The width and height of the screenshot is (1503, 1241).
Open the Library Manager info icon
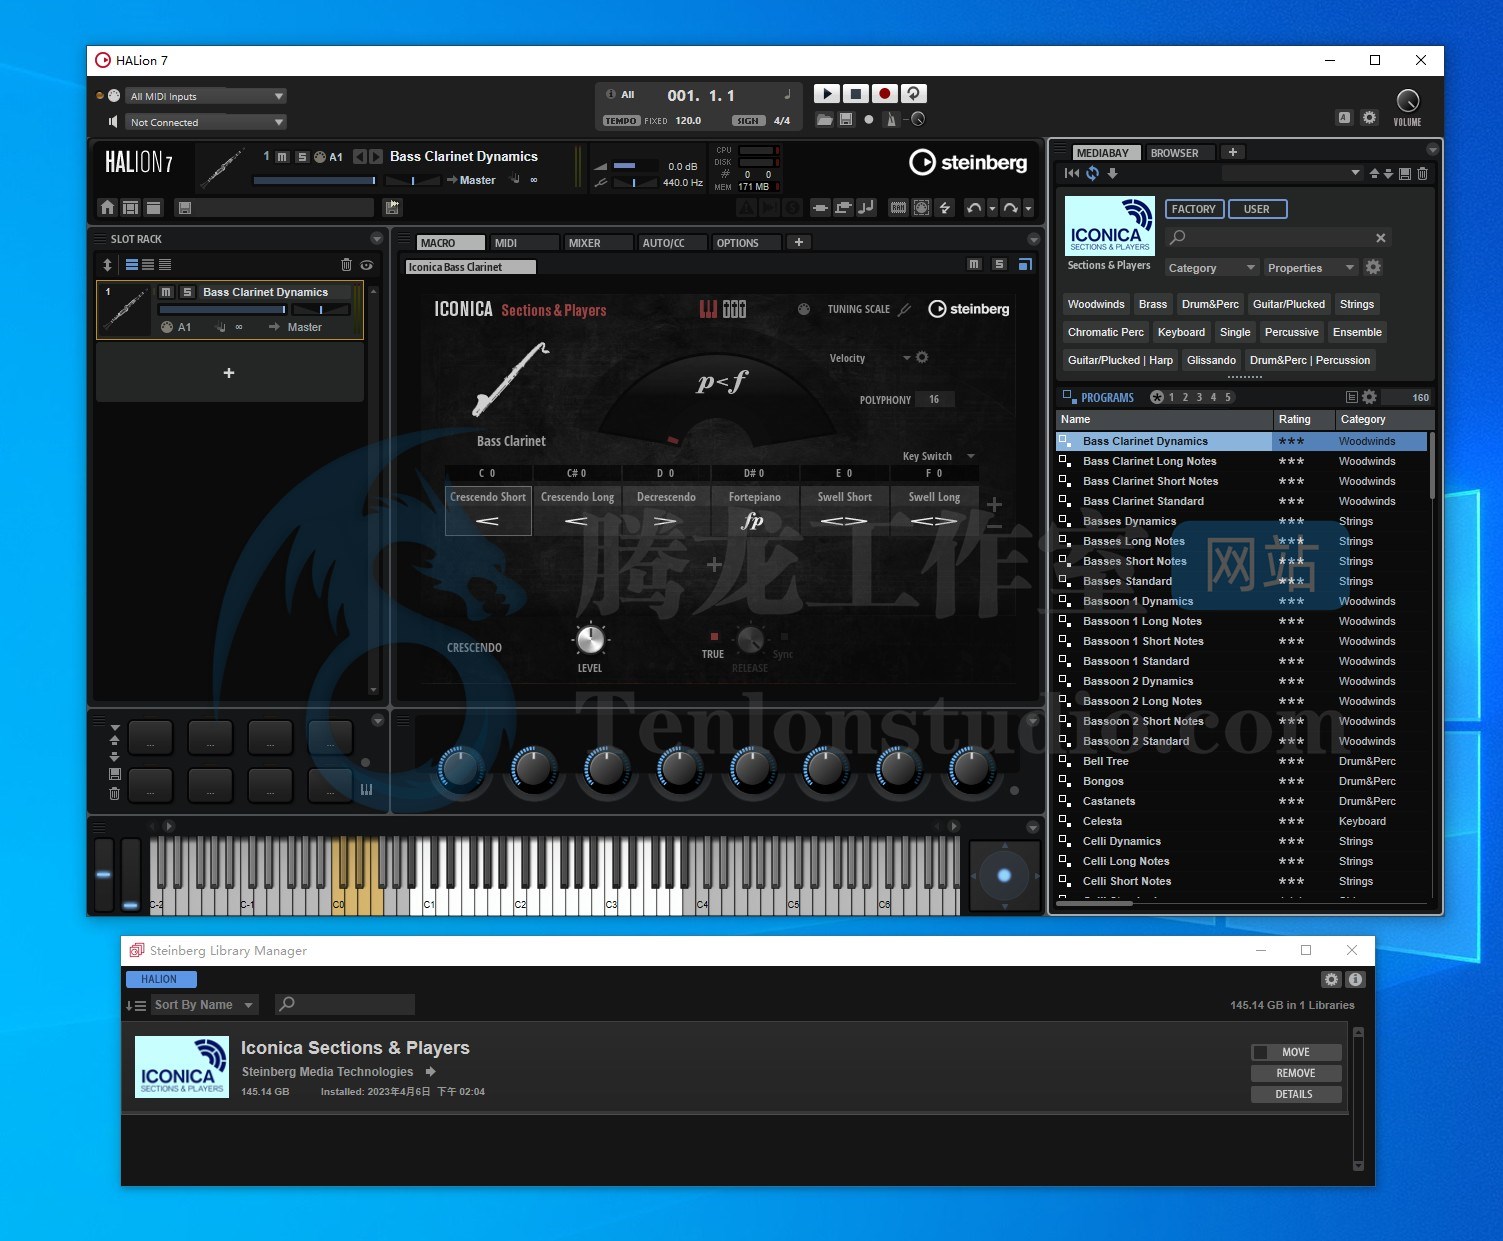(x=1355, y=979)
